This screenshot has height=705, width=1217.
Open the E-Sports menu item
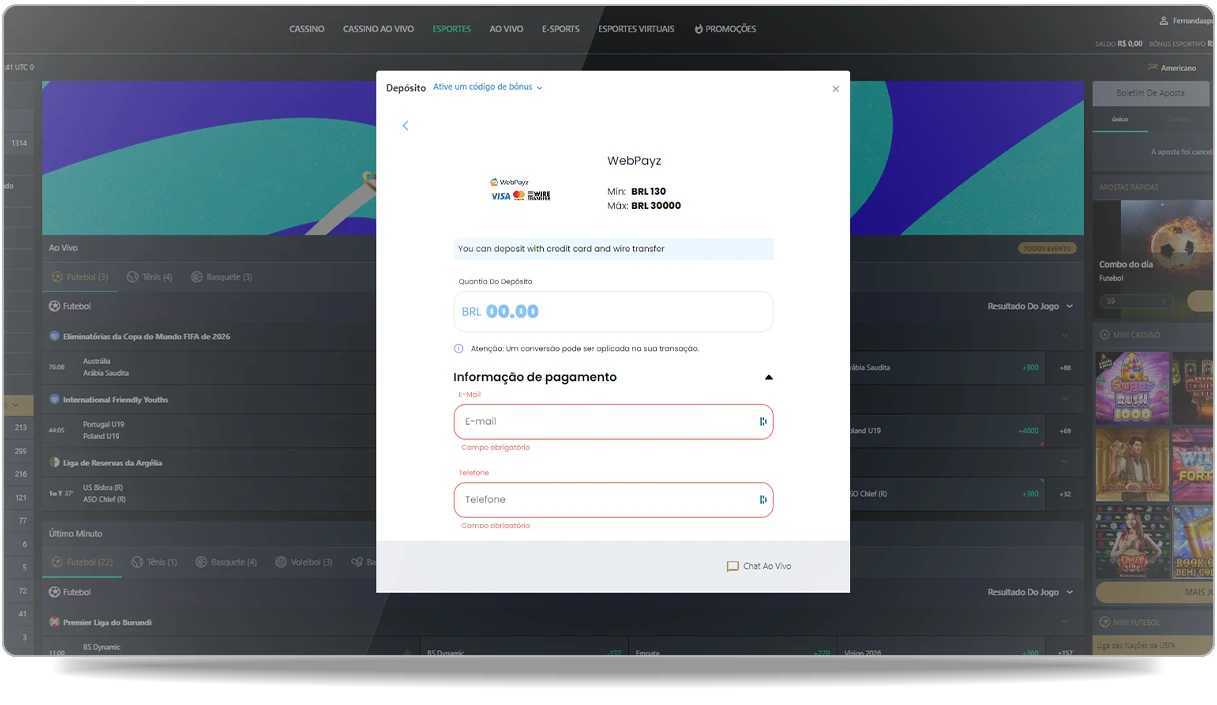[x=561, y=29]
